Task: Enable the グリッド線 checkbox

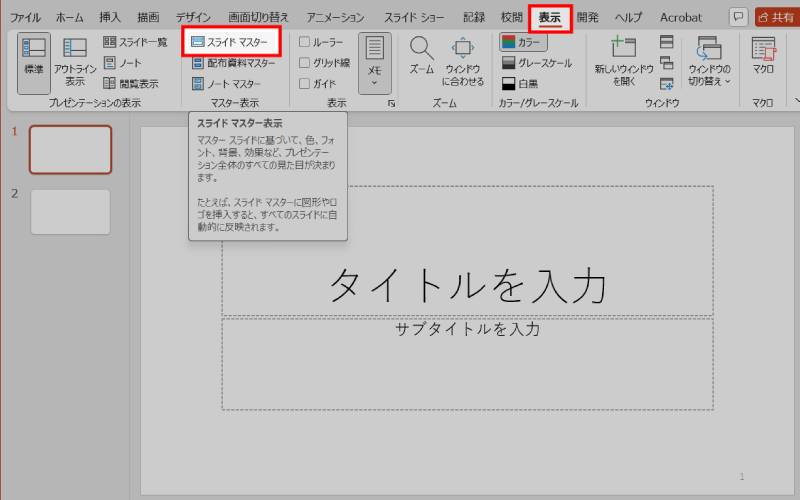Action: [x=304, y=63]
